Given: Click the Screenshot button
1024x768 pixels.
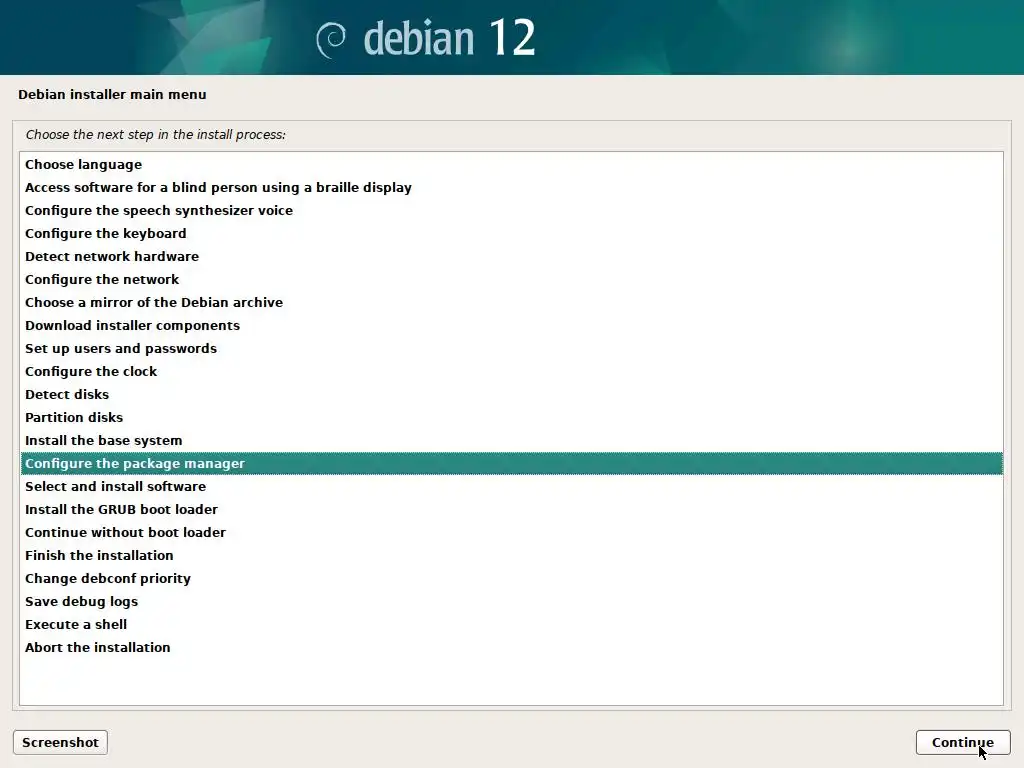Looking at the screenshot, I should click(x=60, y=743).
